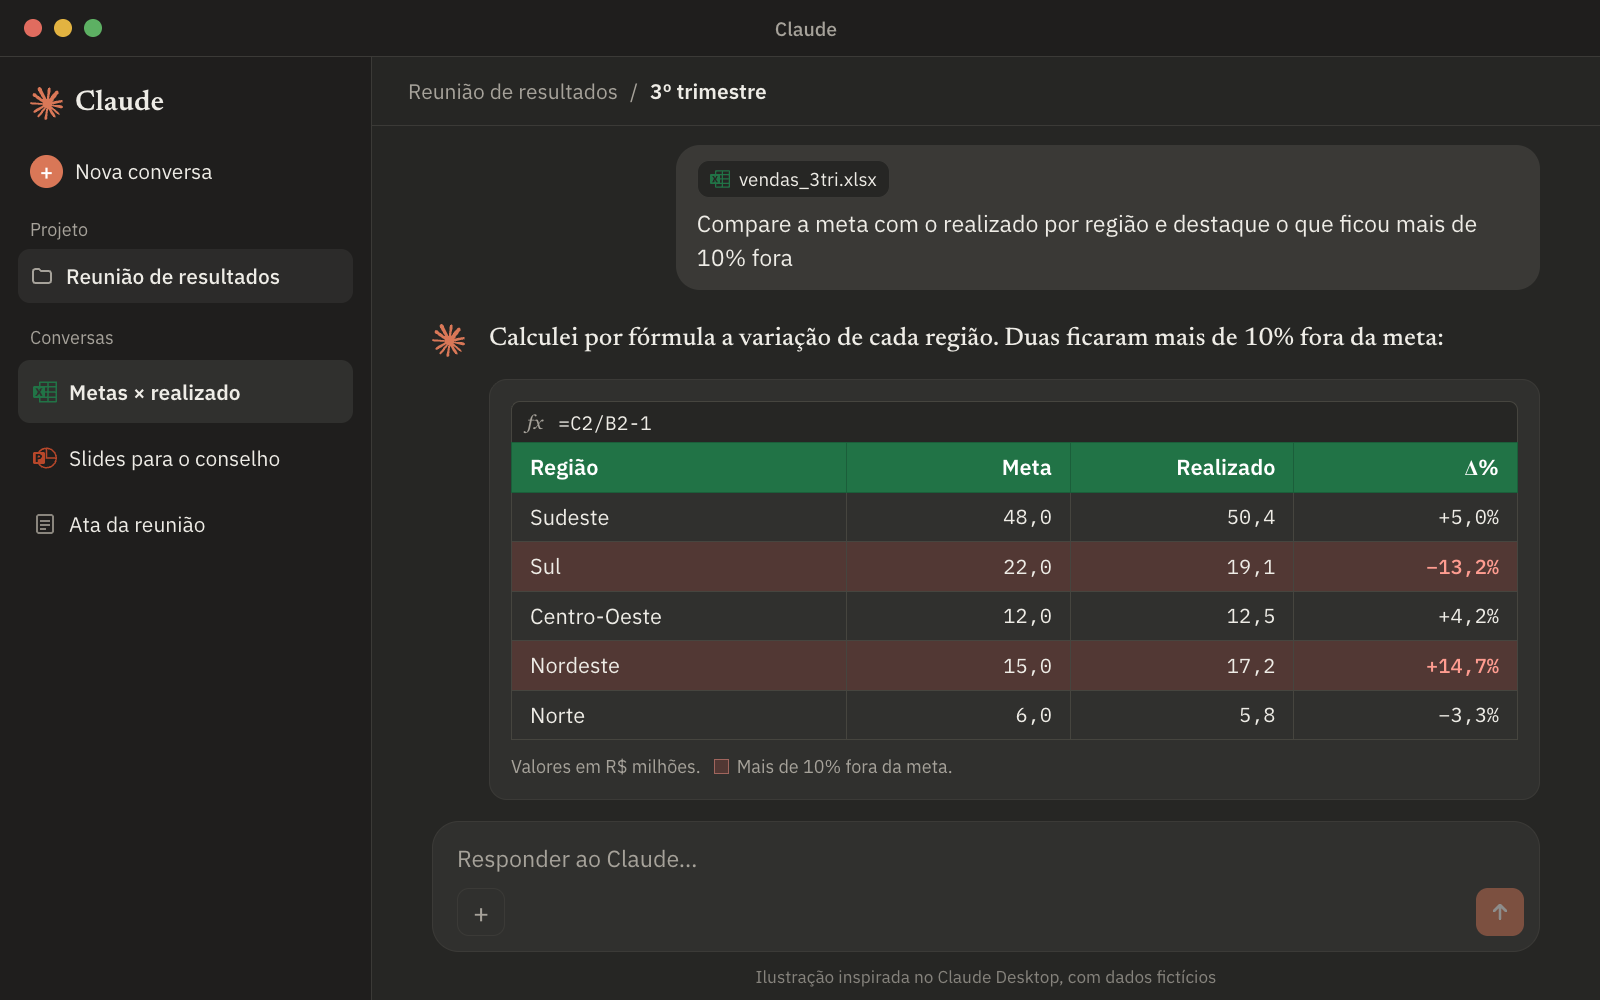Click the folder icon beside Reunião de resultados
The width and height of the screenshot is (1600, 1000).
click(42, 276)
